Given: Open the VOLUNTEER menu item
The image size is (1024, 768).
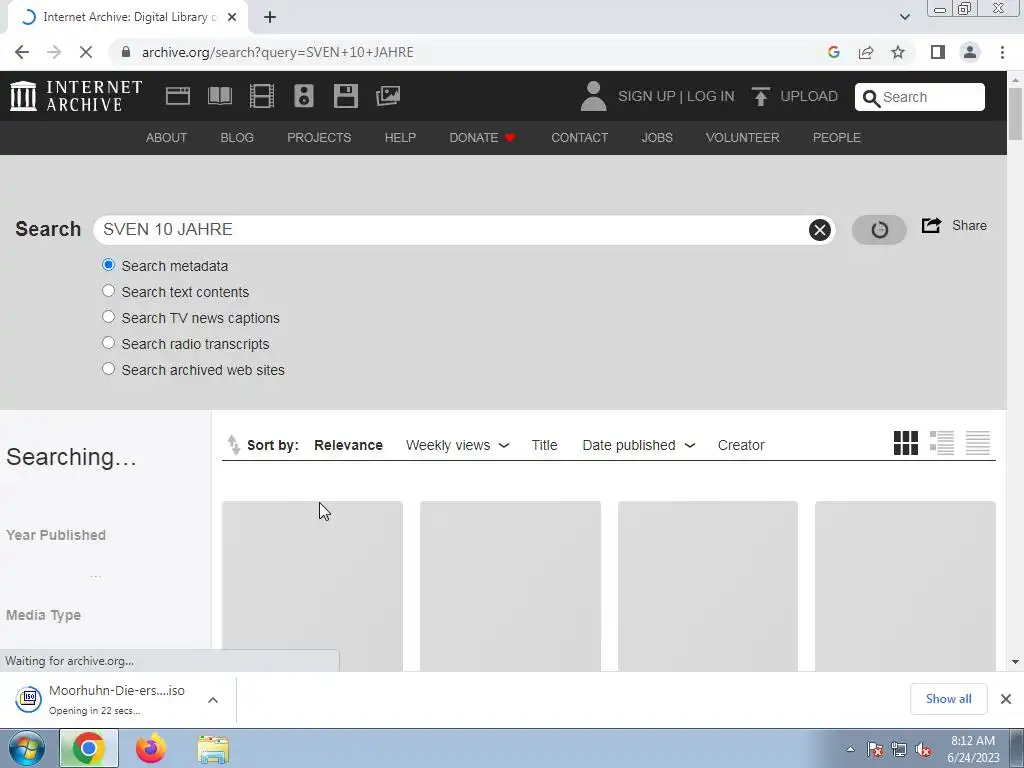Looking at the screenshot, I should 743,138.
